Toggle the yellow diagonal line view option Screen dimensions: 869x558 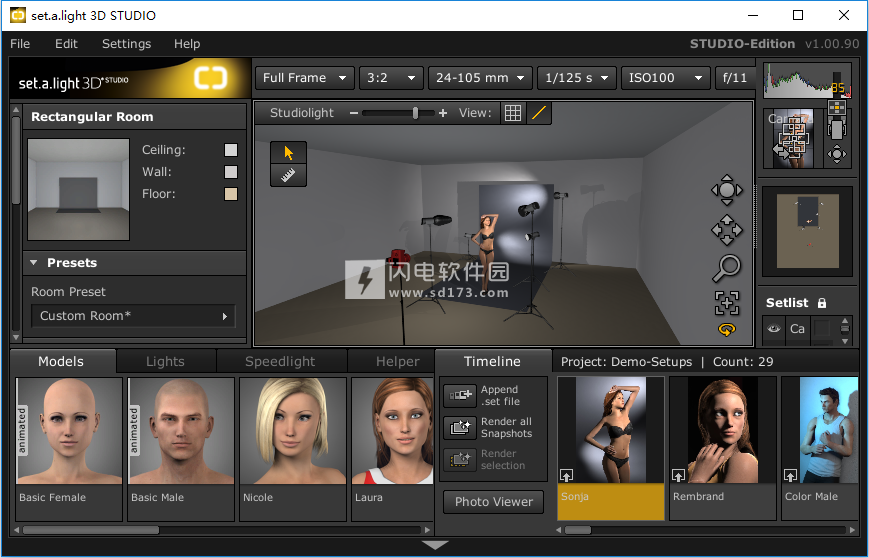tap(539, 113)
